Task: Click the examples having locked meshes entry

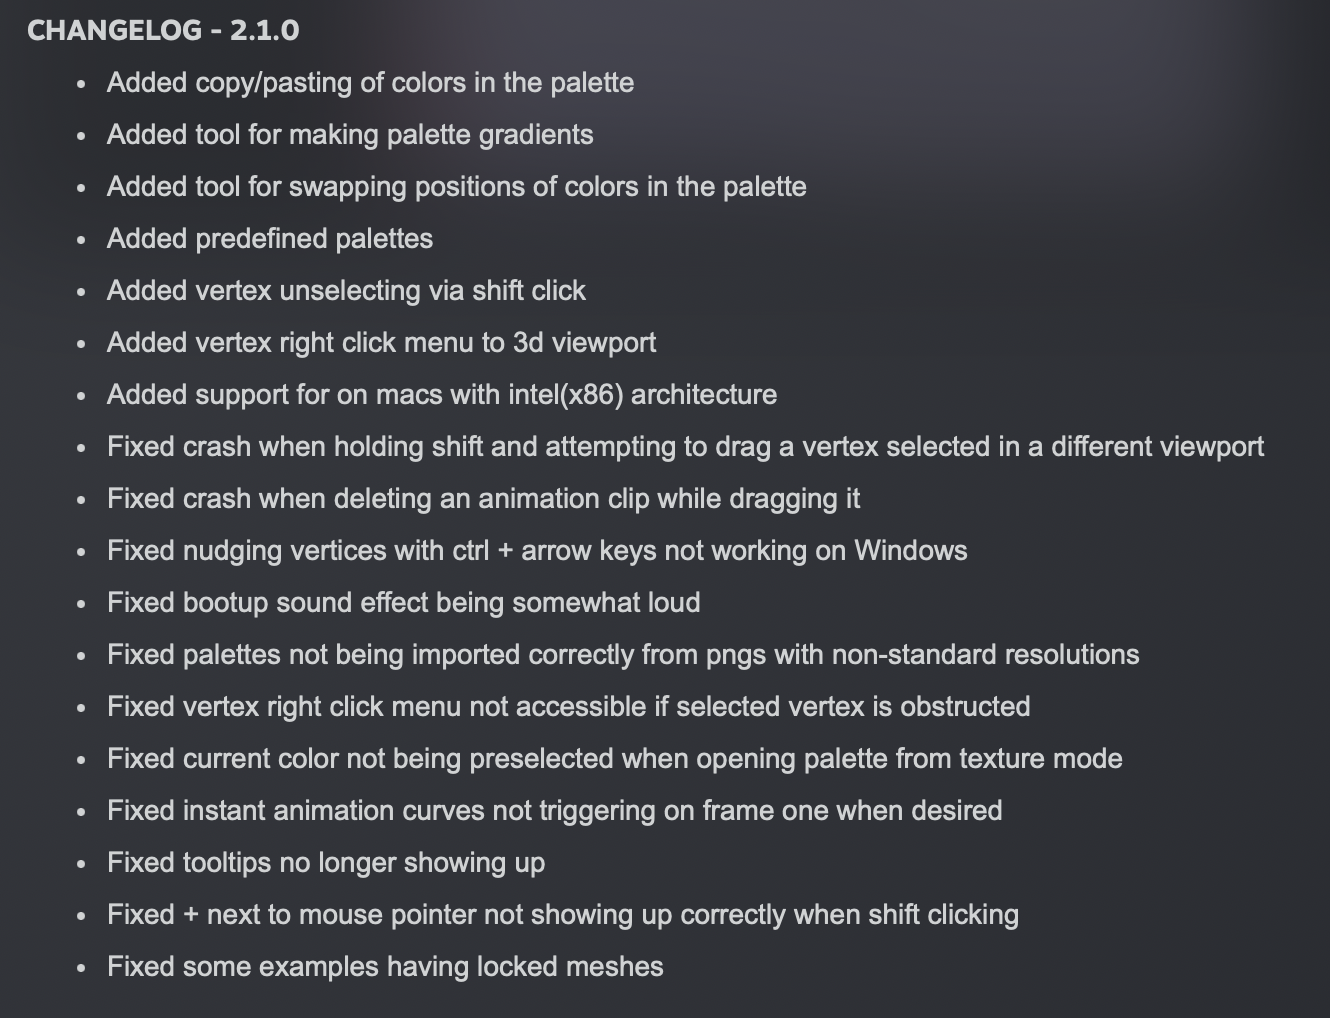Action: point(385,966)
